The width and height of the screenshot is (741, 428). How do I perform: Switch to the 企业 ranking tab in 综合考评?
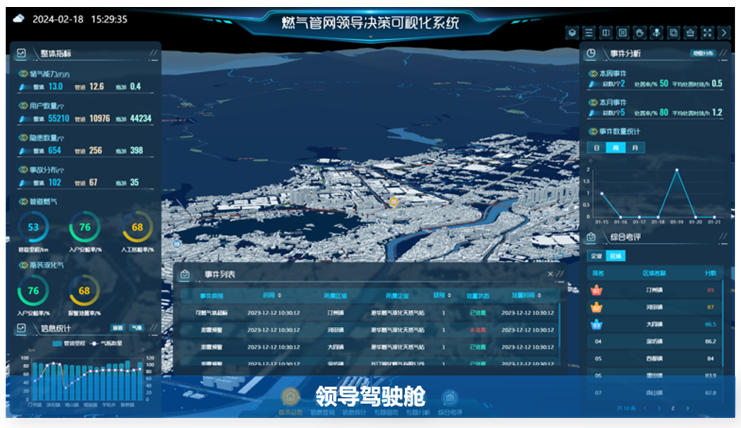pos(596,256)
